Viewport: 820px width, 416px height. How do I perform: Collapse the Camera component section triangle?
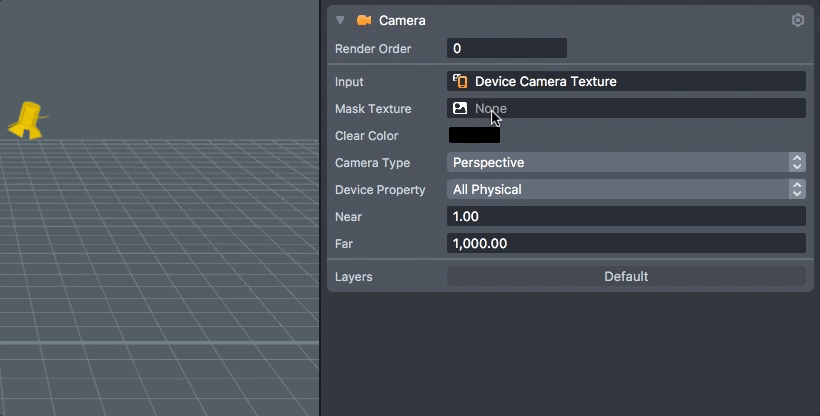click(x=340, y=20)
